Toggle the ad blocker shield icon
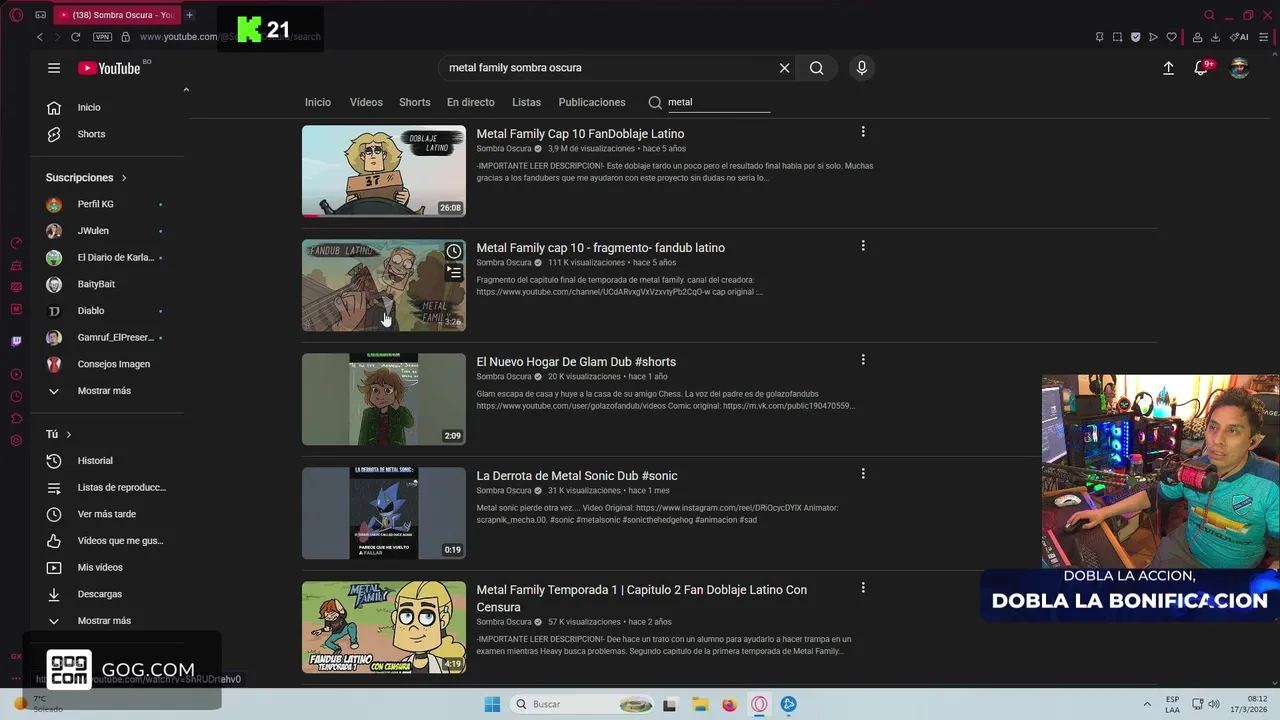This screenshot has height=720, width=1280. click(1135, 37)
